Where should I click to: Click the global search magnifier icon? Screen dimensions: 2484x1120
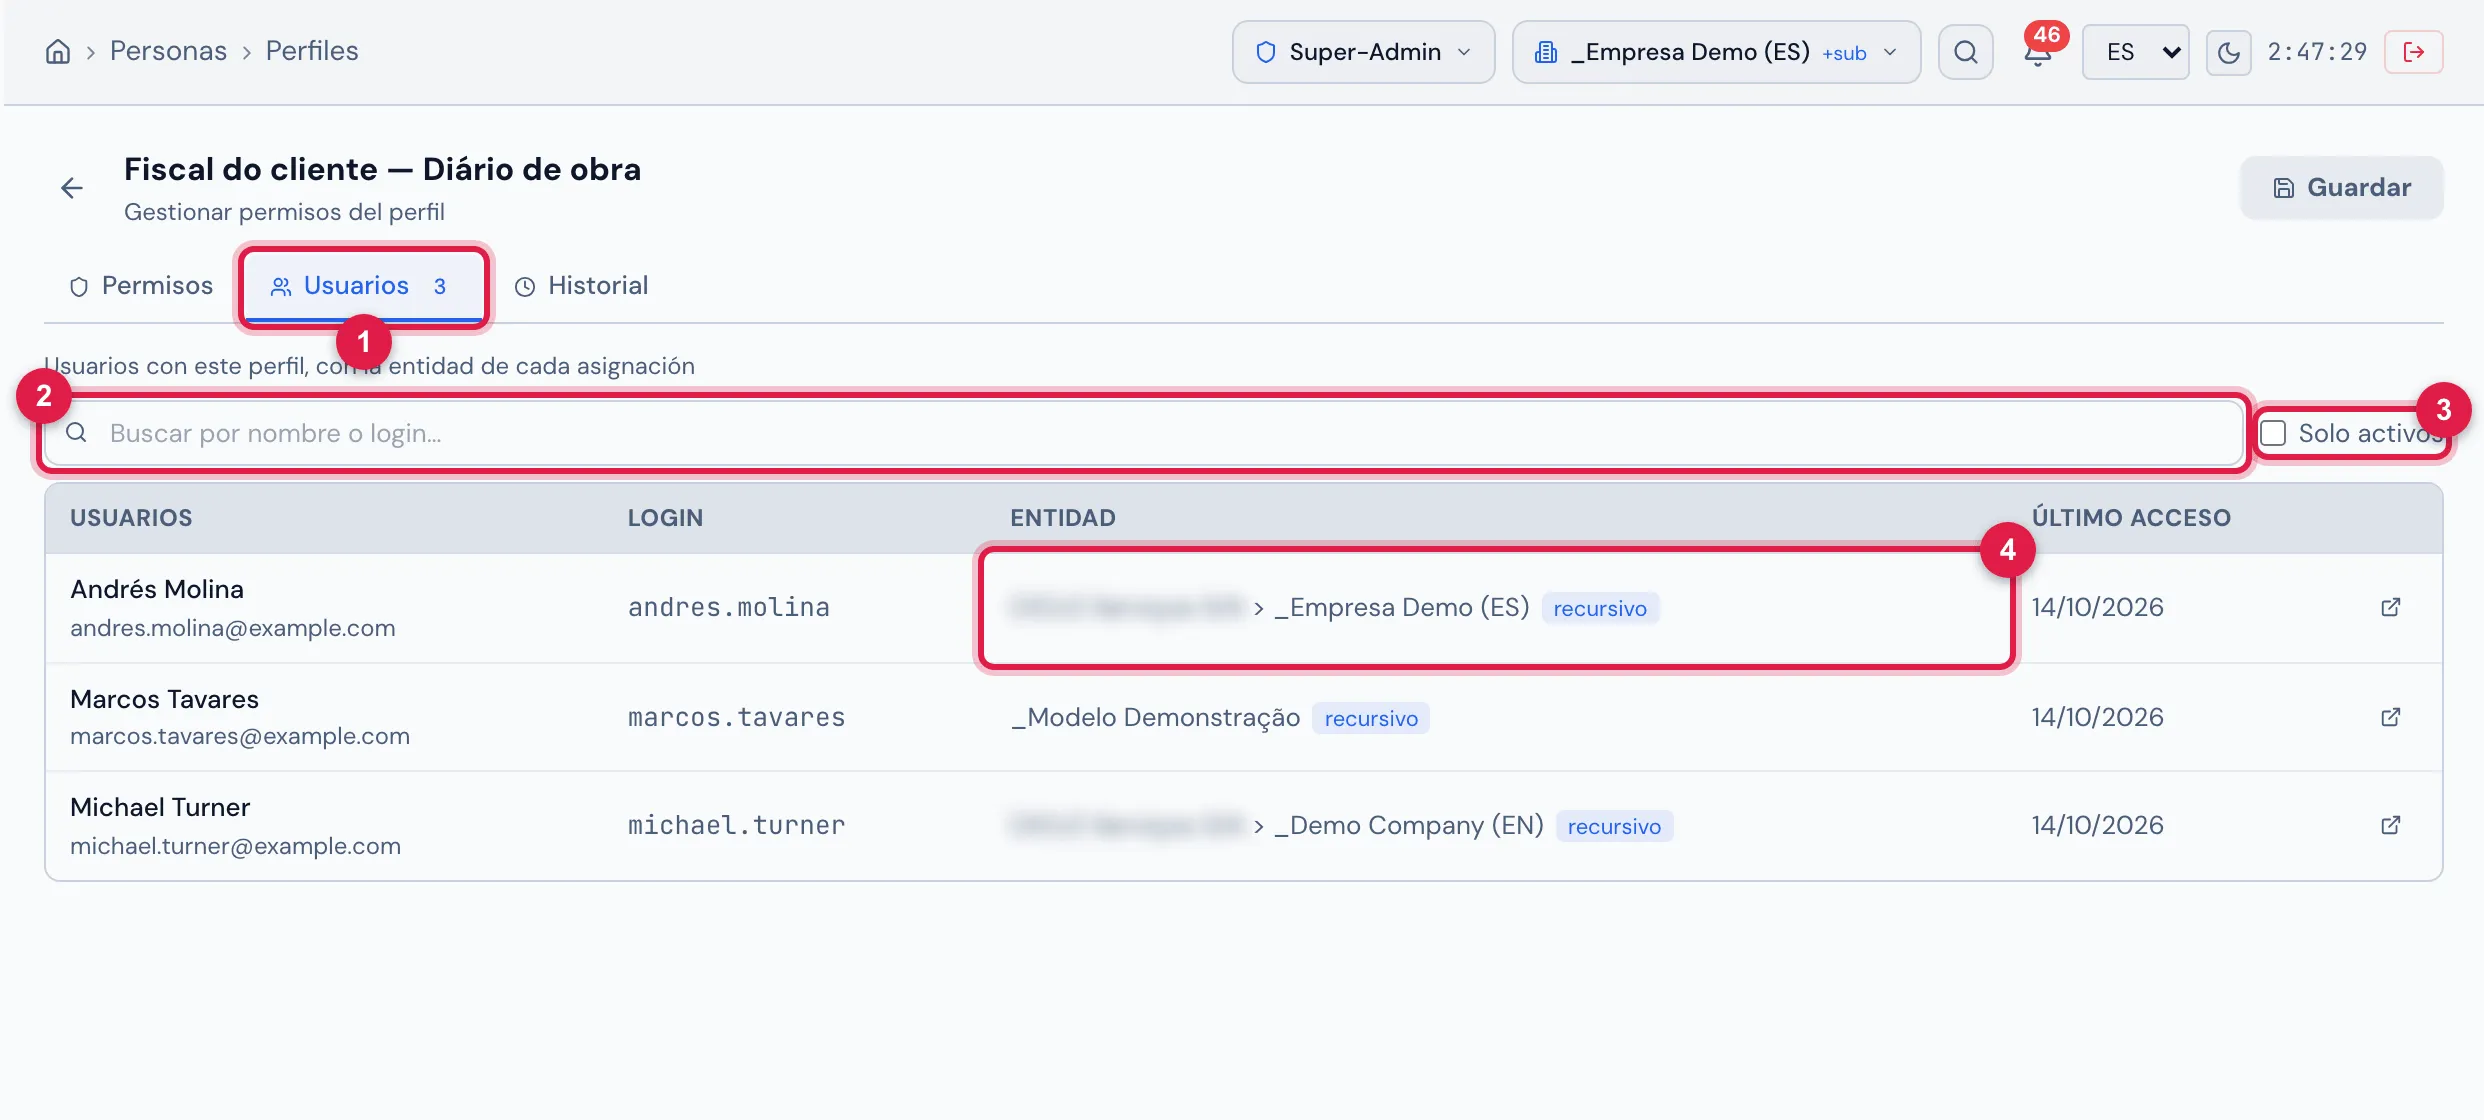(1965, 52)
